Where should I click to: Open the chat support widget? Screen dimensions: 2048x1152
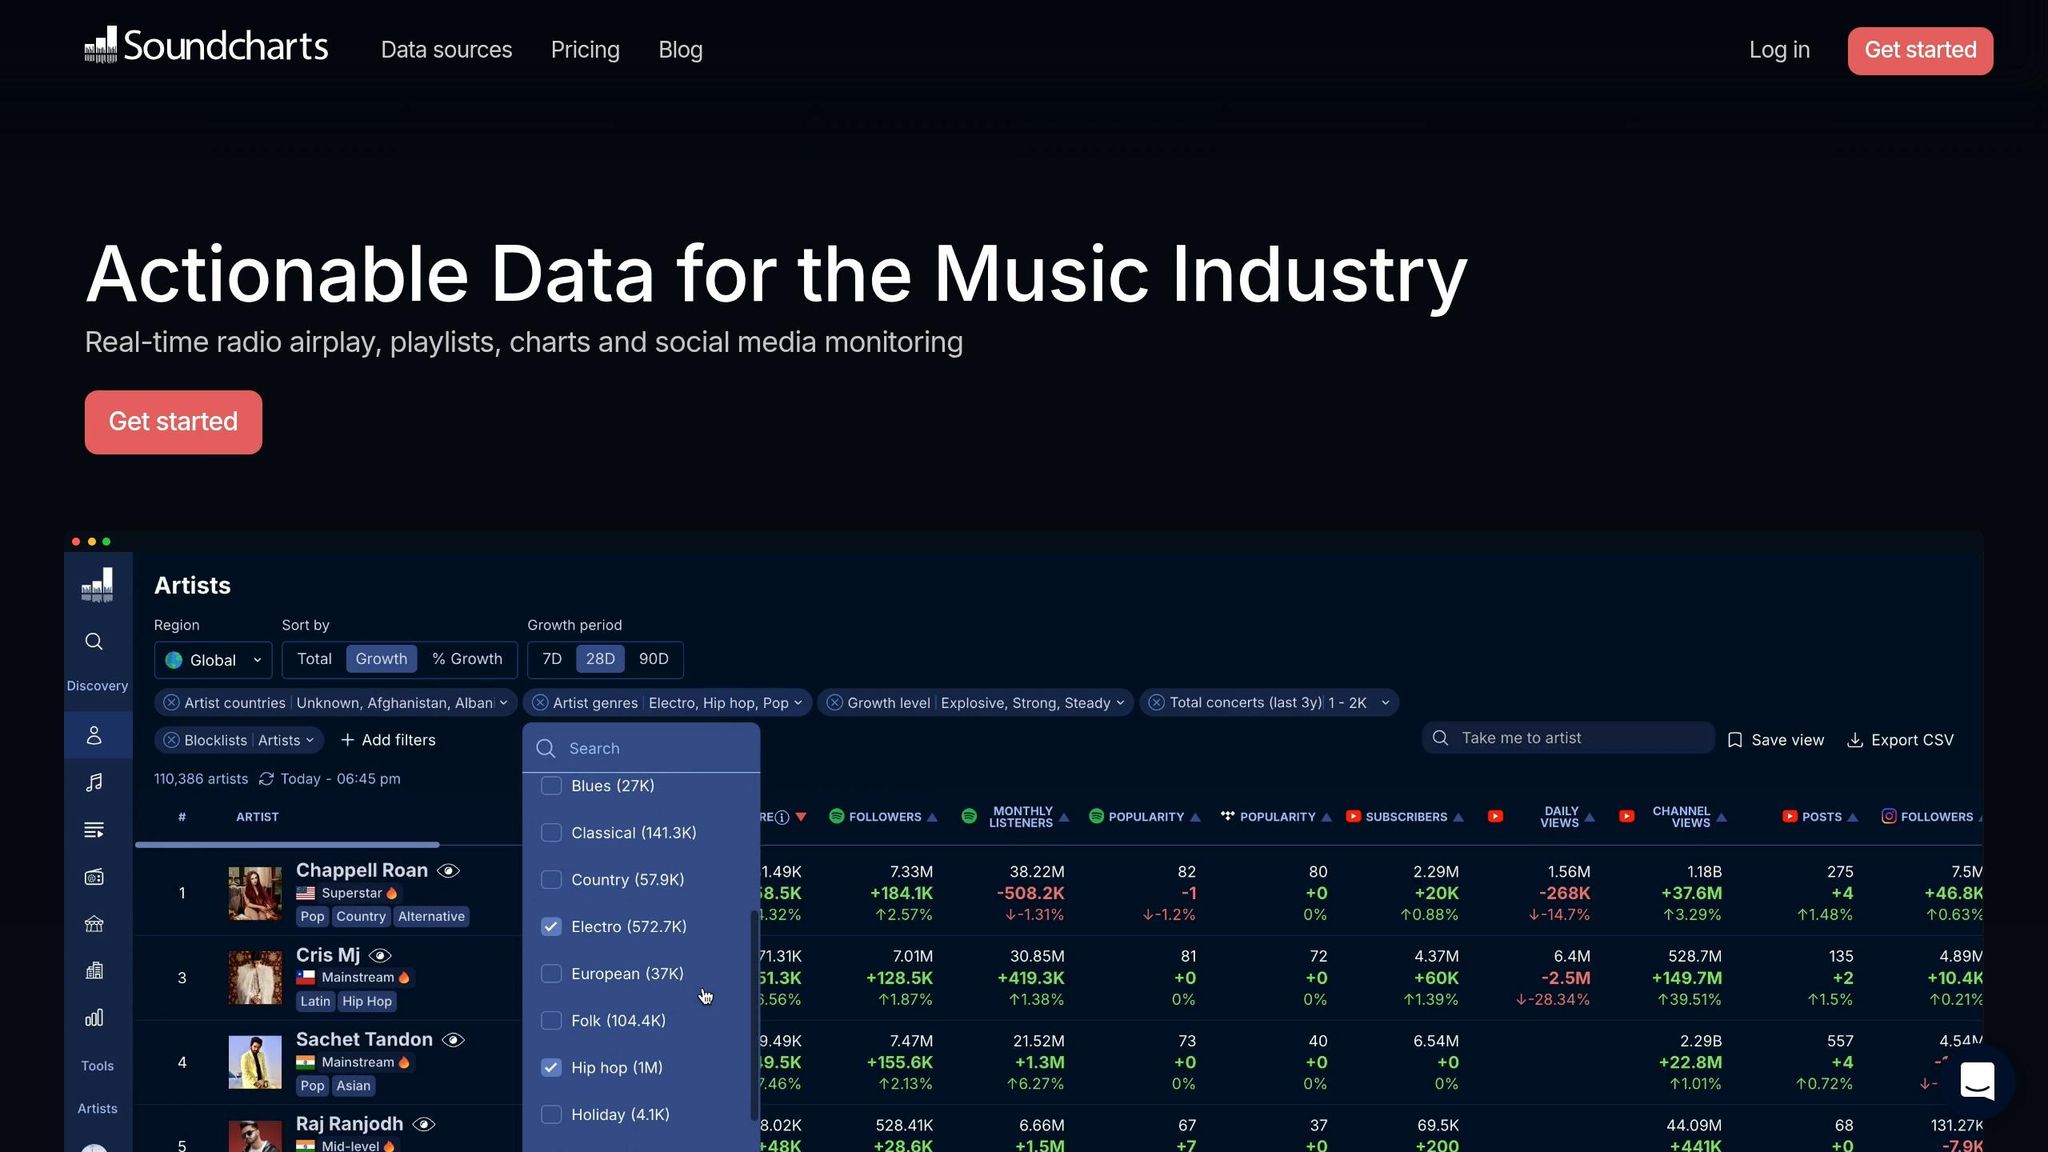[1977, 1081]
